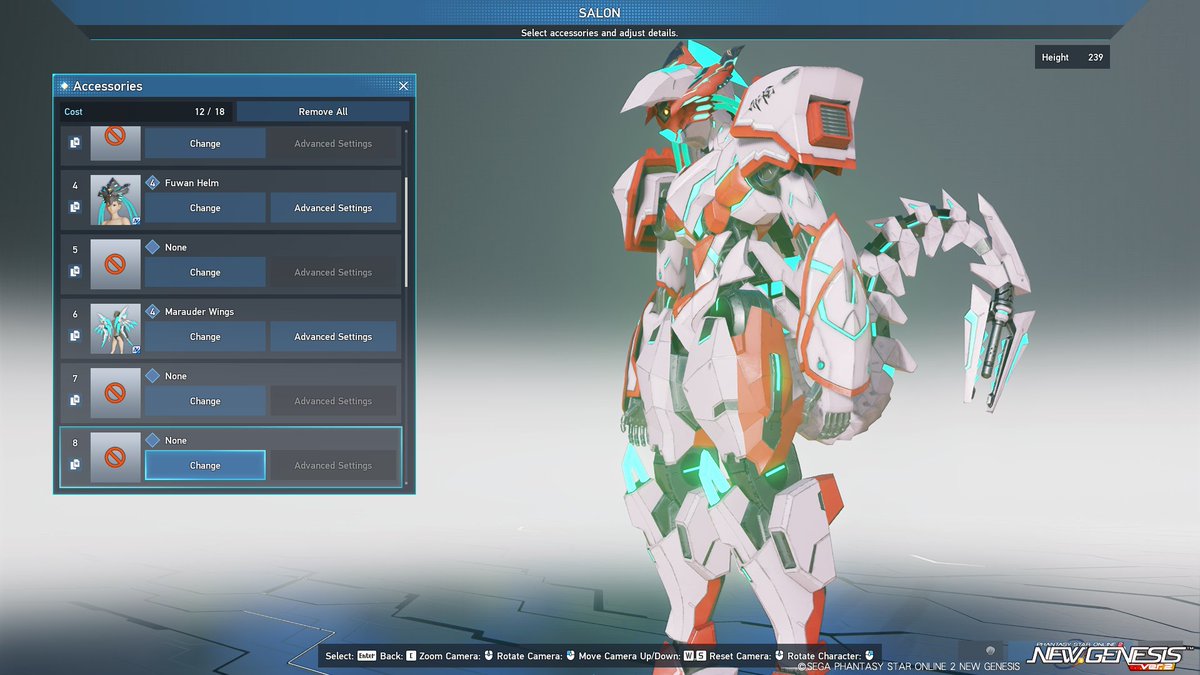
Task: Click the Cost 12 / 18 value
Action: [x=210, y=112]
